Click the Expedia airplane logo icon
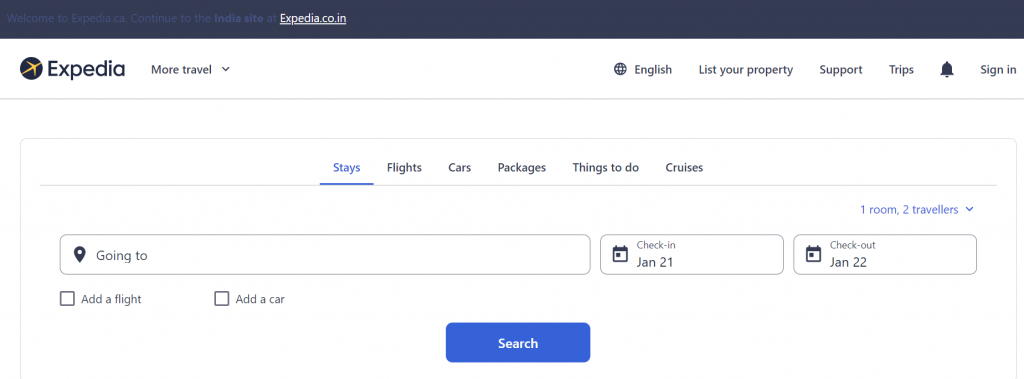 [31, 69]
